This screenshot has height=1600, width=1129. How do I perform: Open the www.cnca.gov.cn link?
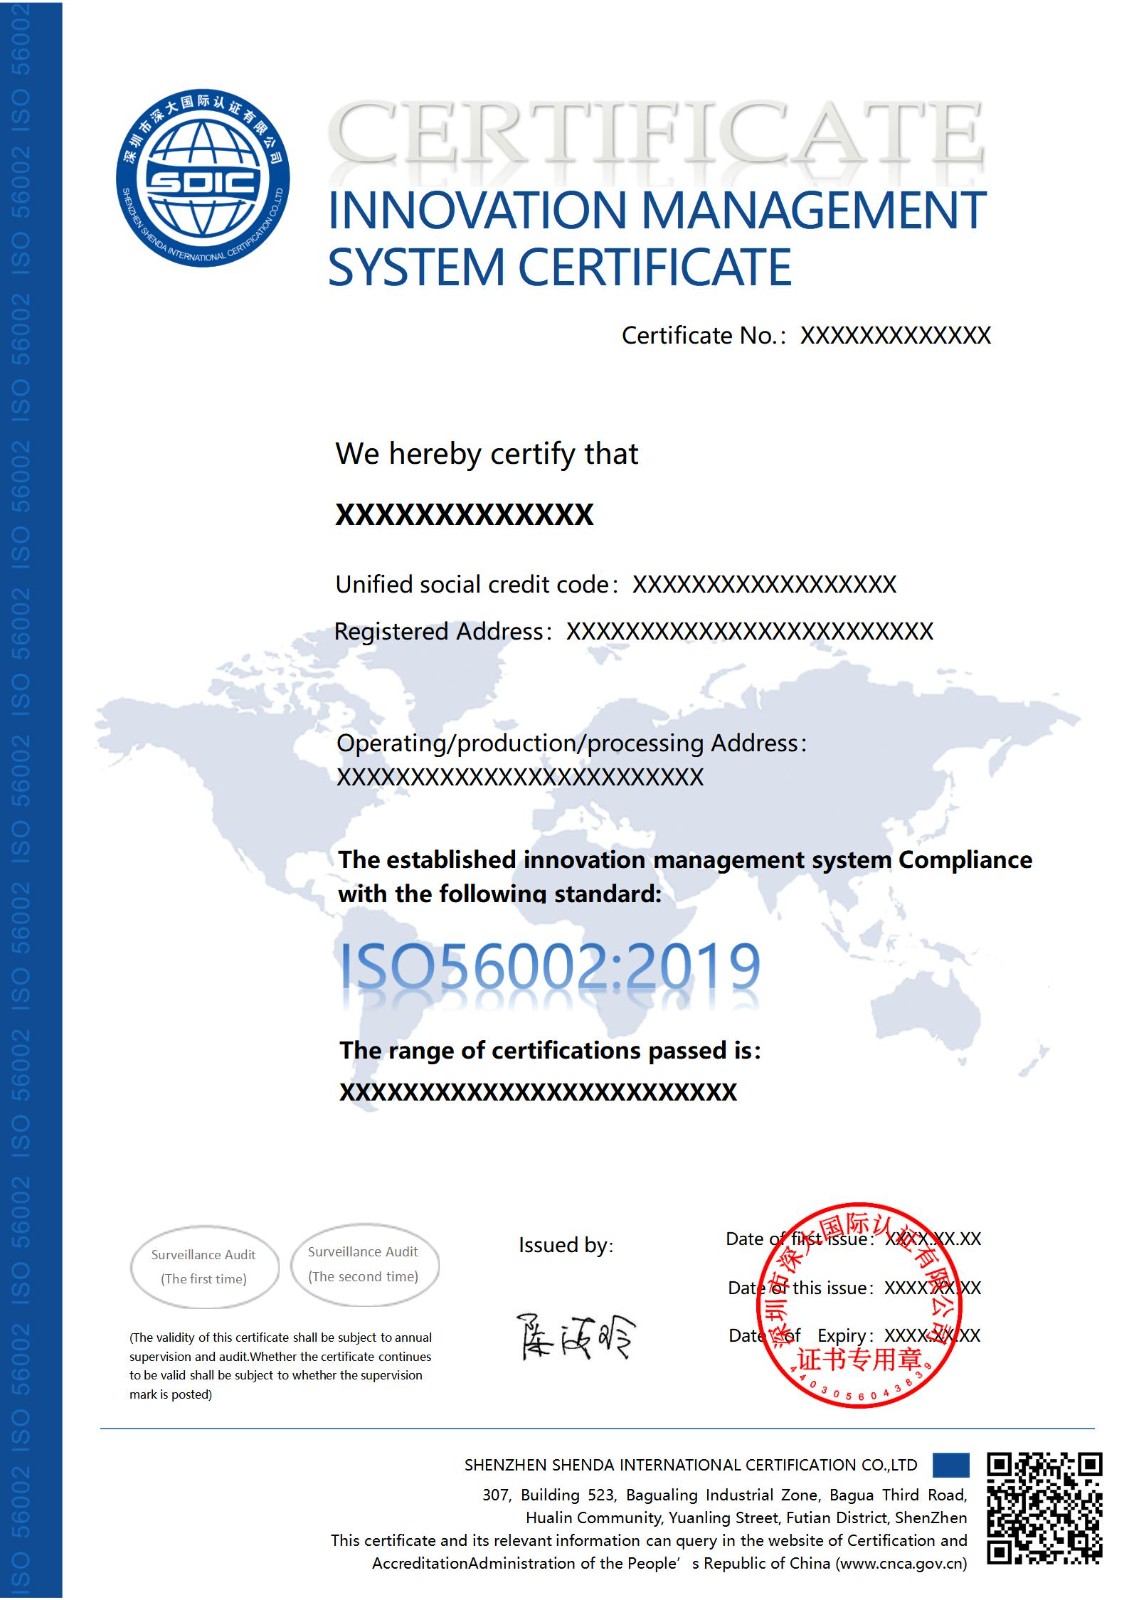coord(901,1564)
